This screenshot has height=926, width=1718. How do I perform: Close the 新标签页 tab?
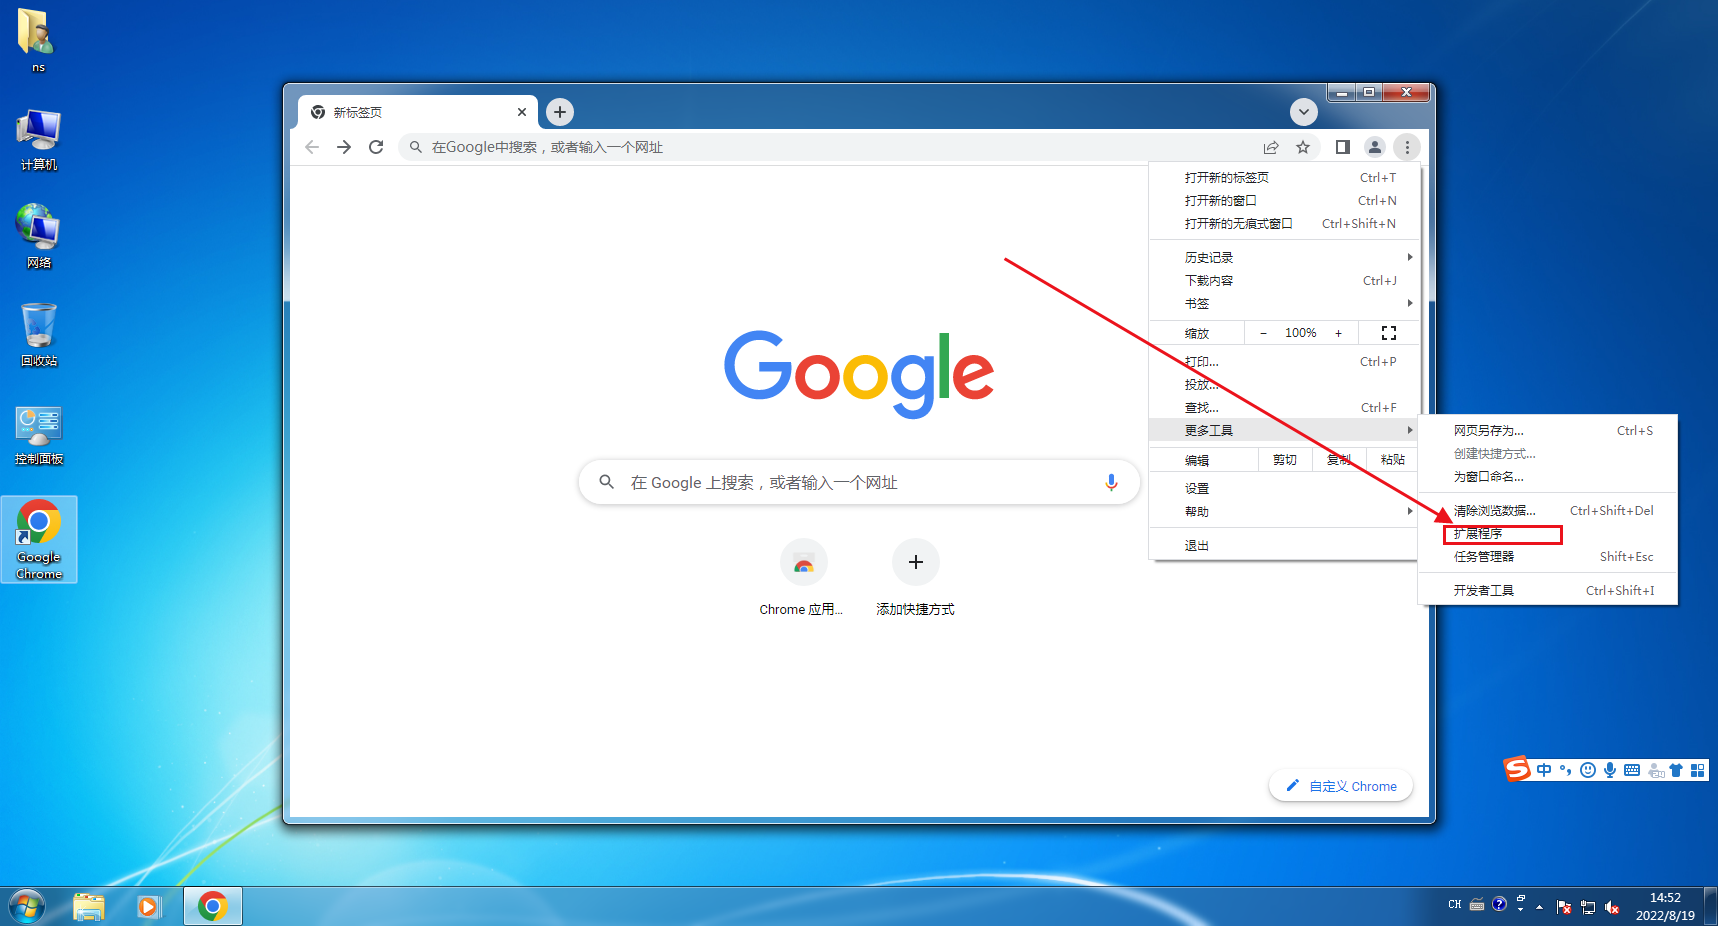click(x=522, y=112)
